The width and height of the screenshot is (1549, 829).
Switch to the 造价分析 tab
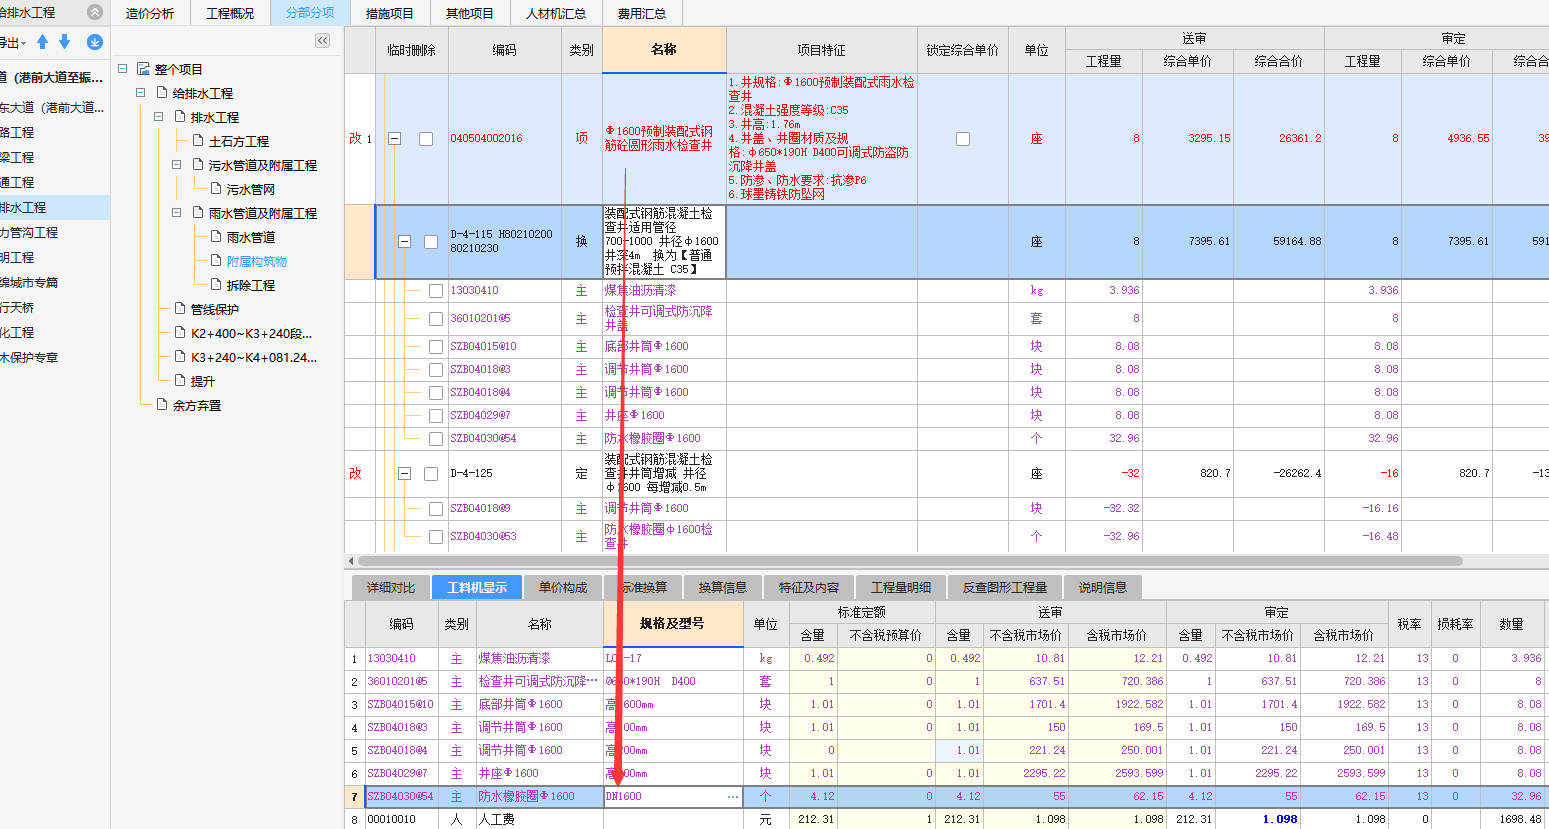[150, 13]
